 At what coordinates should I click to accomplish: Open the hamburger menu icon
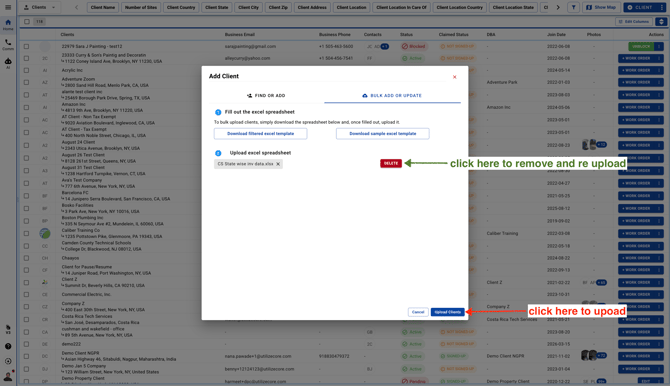pos(8,7)
